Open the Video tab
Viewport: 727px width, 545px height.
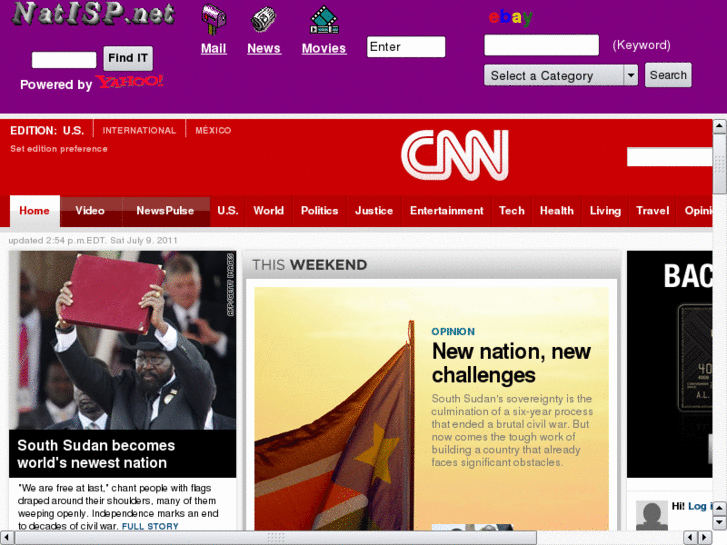[90, 211]
